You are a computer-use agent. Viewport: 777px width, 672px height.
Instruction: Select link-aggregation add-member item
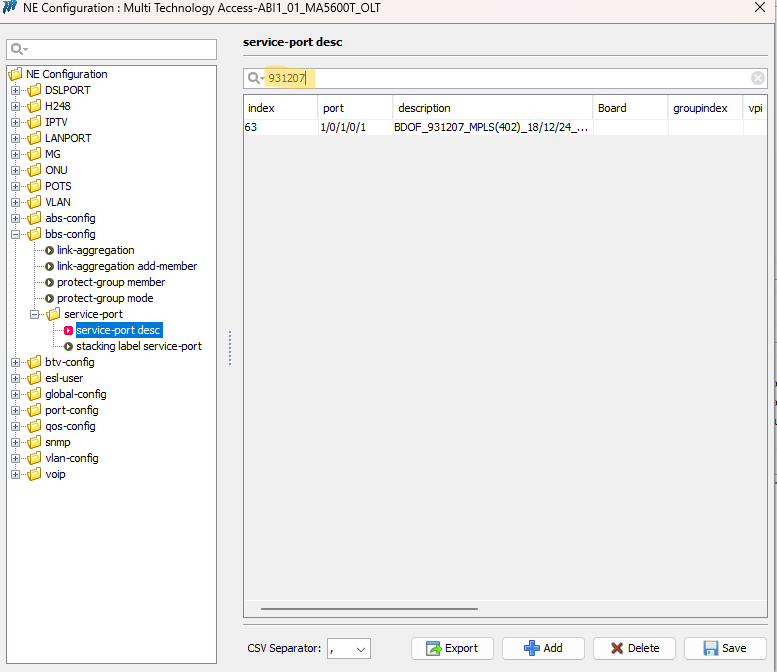[126, 266]
